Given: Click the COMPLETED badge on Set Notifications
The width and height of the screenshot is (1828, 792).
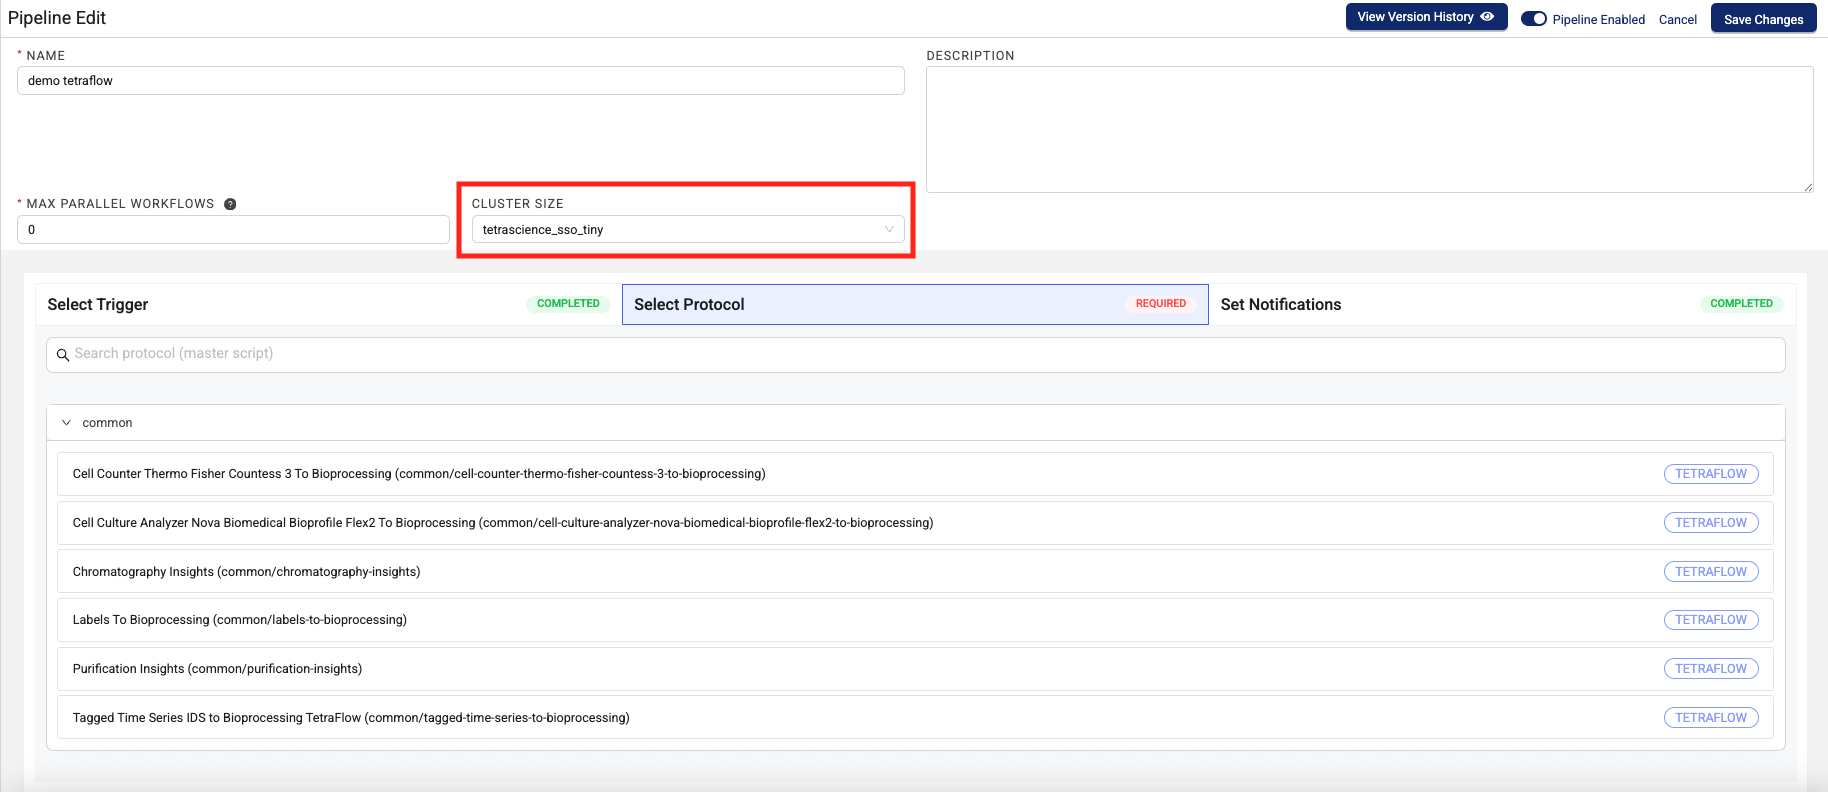Looking at the screenshot, I should 1741,304.
